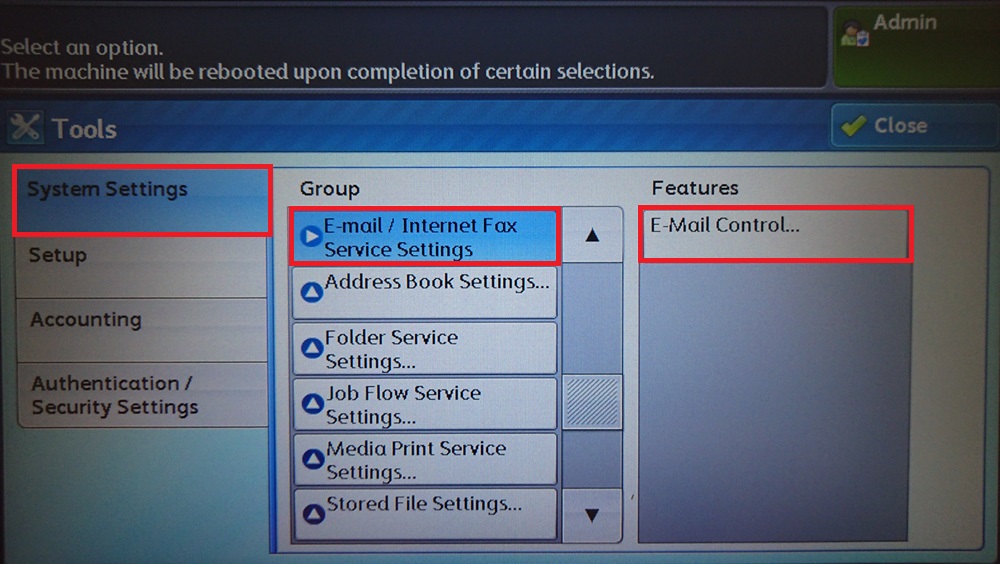Select the System Settings tab

pyautogui.click(x=141, y=200)
